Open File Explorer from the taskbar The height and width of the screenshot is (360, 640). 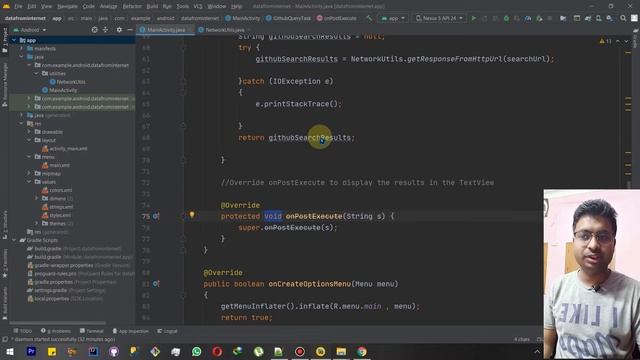(341, 351)
